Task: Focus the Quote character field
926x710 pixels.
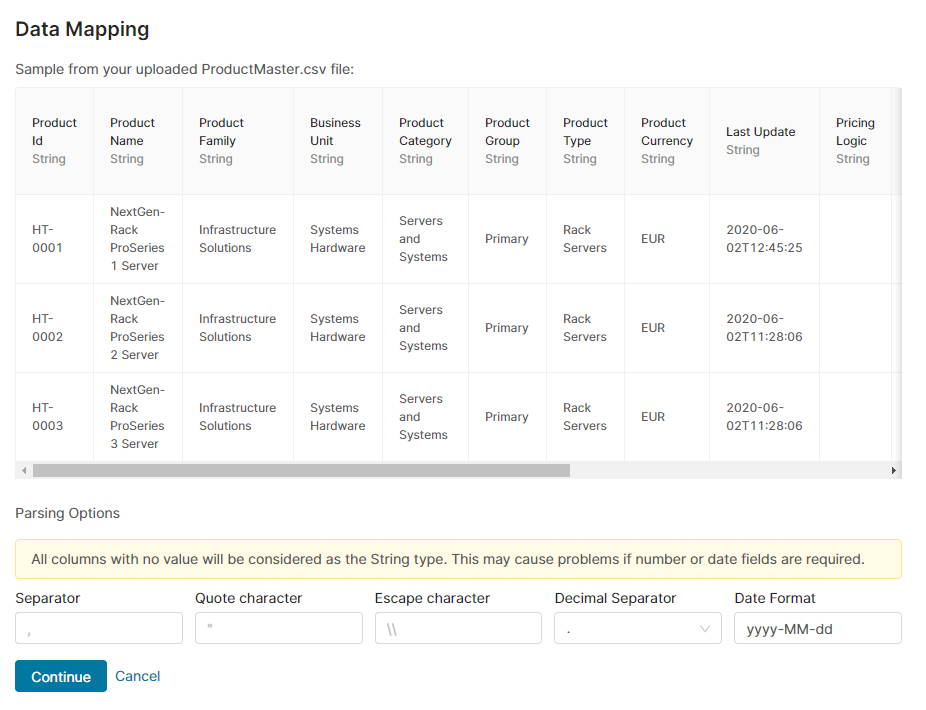Action: (x=278, y=628)
